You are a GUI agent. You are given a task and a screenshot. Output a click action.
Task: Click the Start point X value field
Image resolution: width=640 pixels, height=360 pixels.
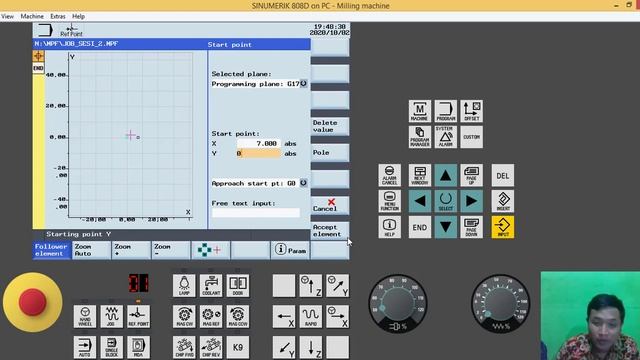(x=259, y=144)
